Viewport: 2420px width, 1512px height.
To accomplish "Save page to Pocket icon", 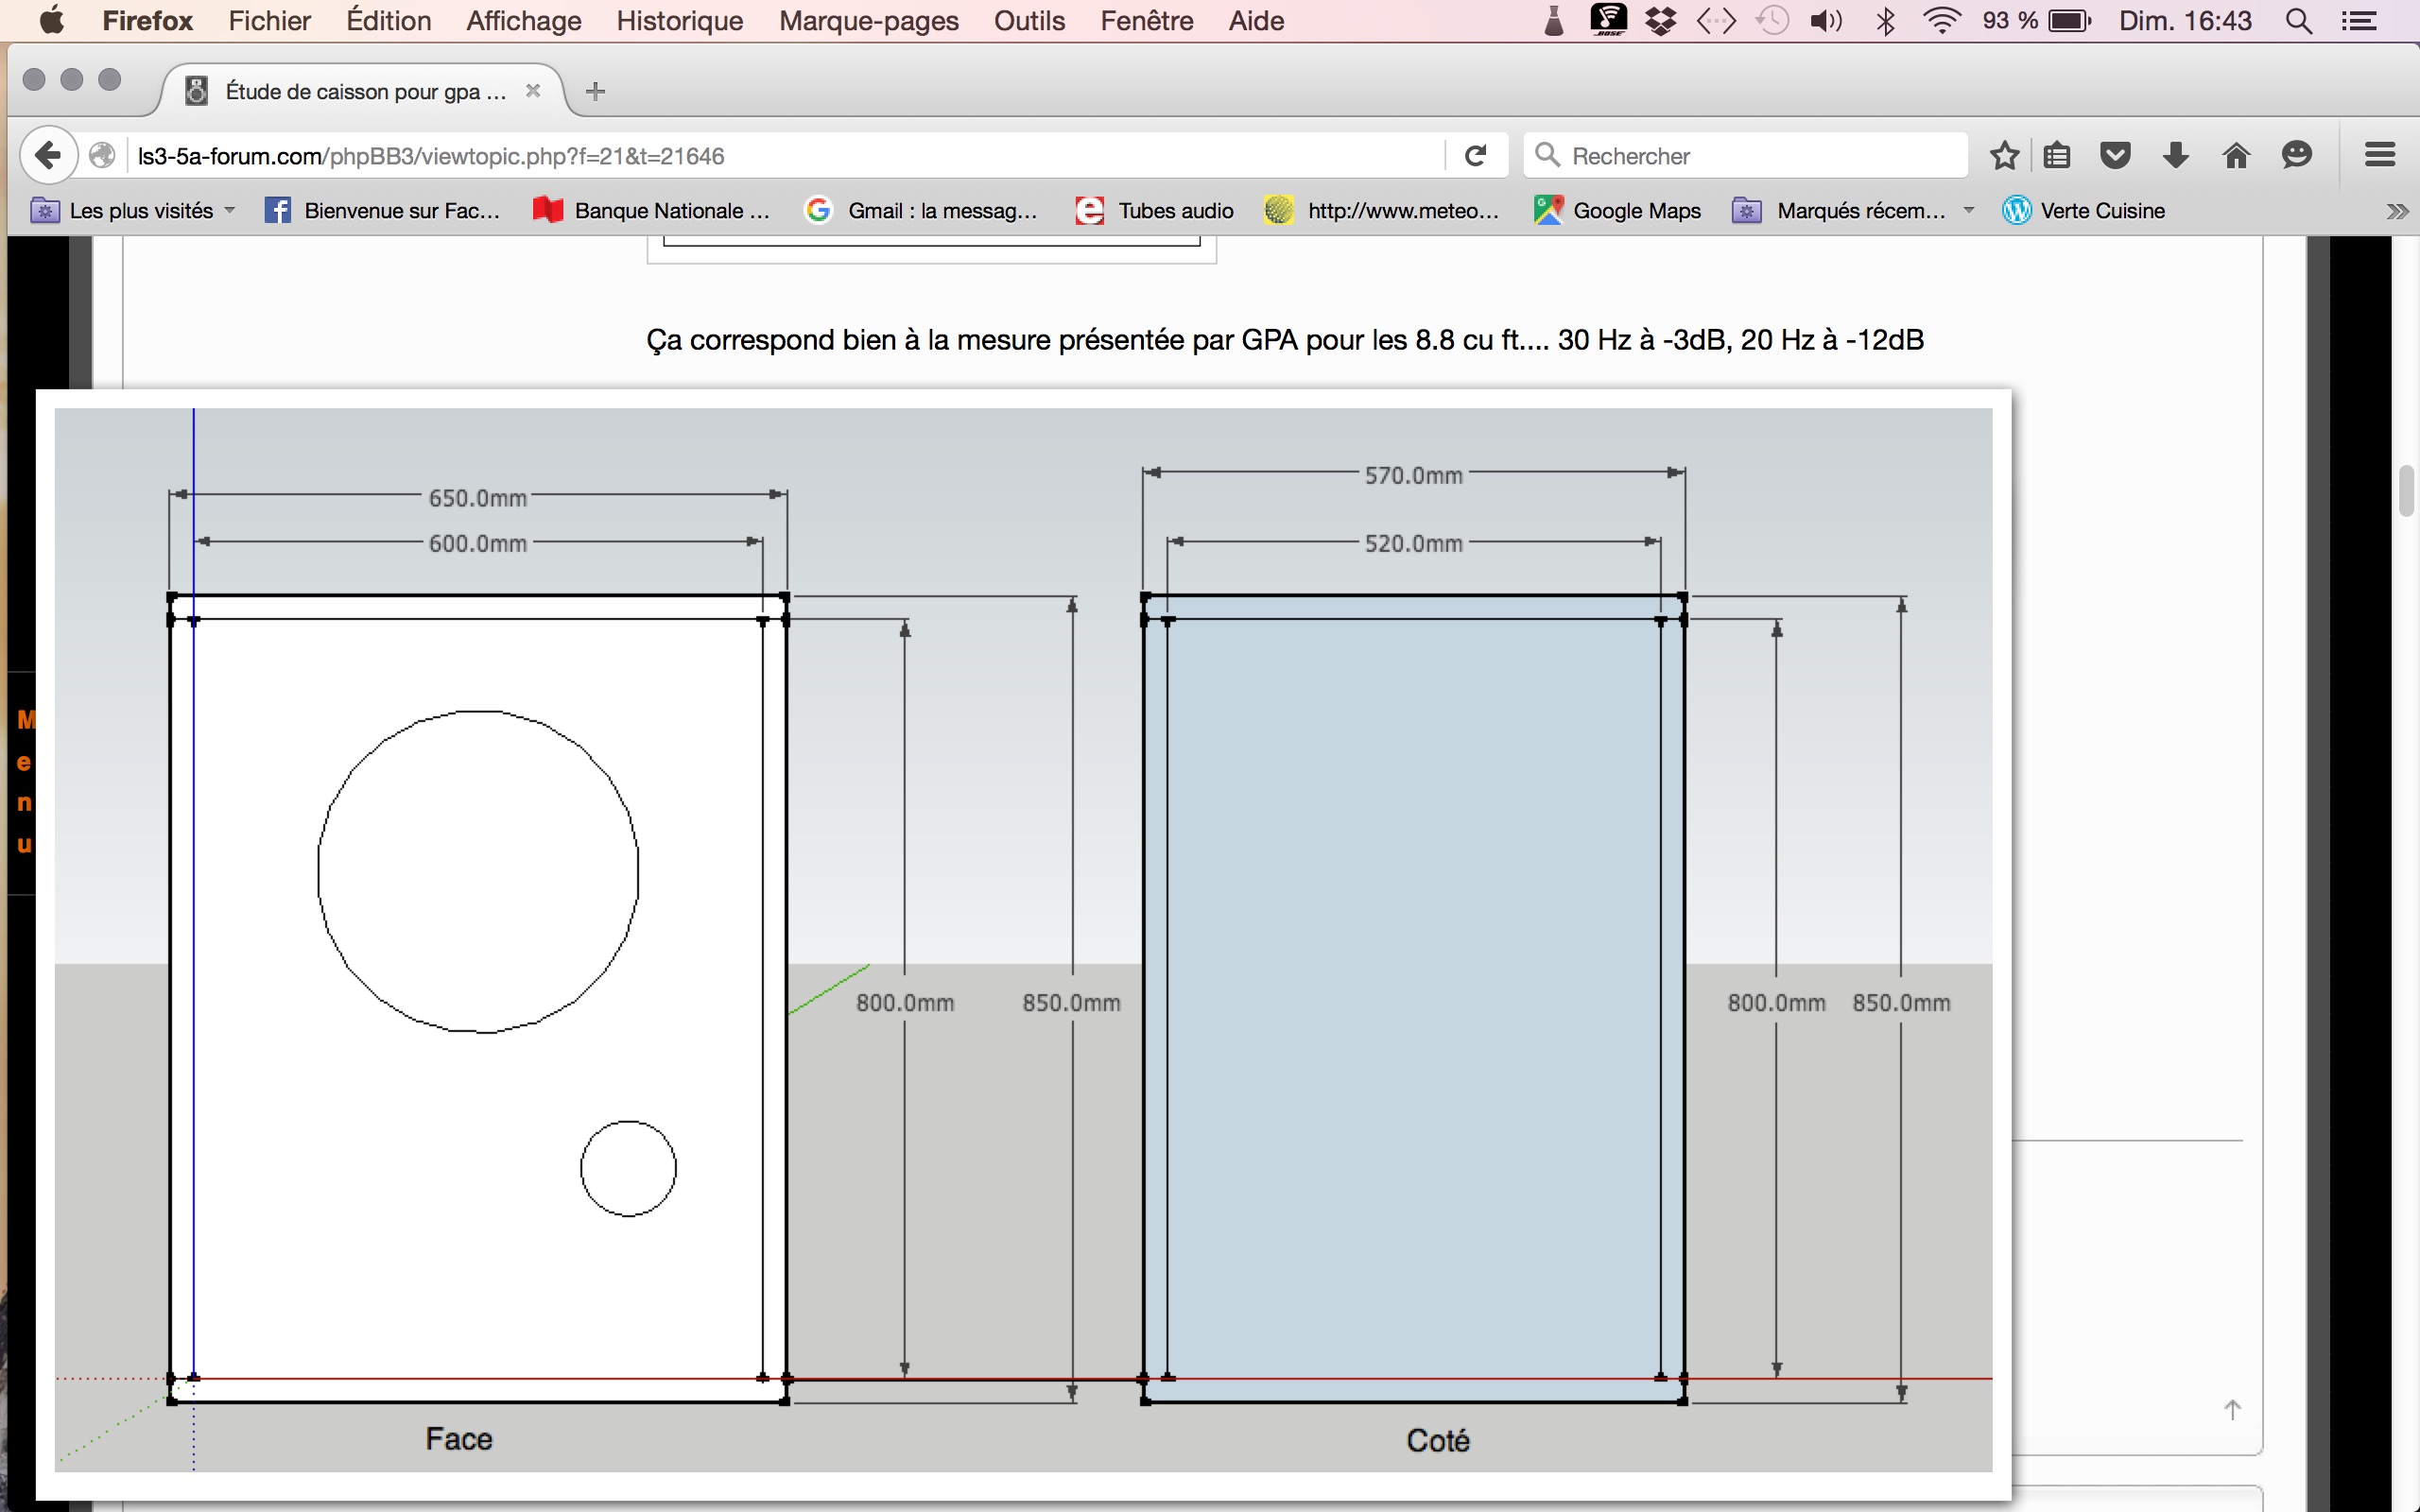I will tap(2115, 155).
